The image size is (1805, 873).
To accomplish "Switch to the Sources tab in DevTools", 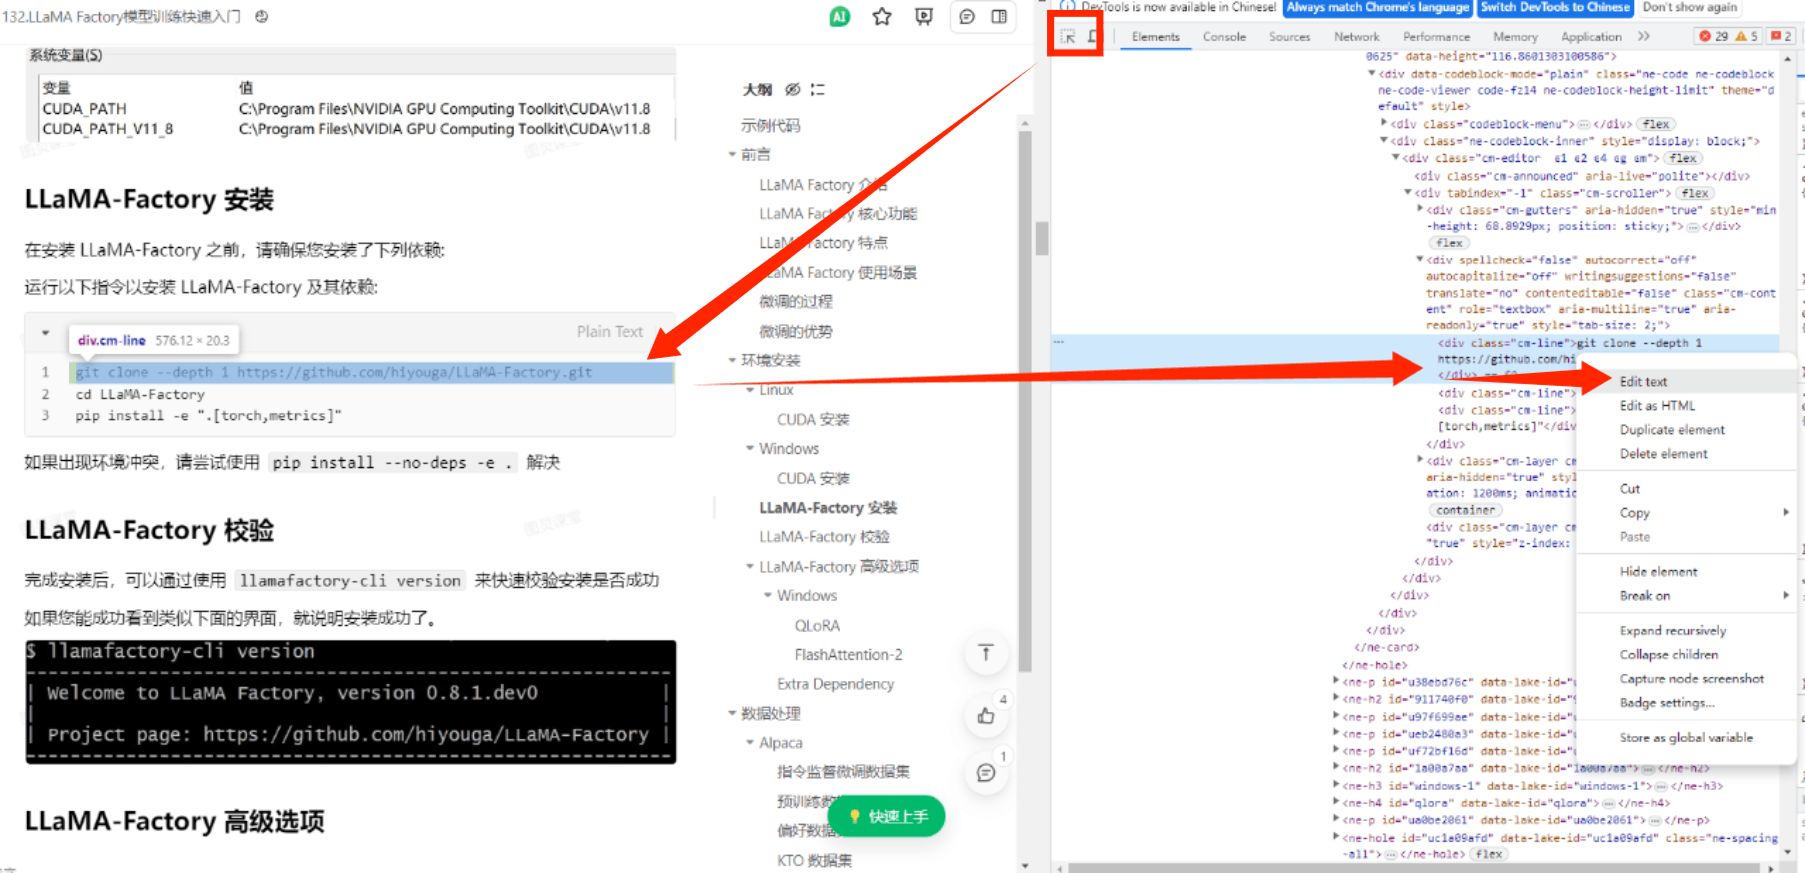I will tap(1289, 37).
